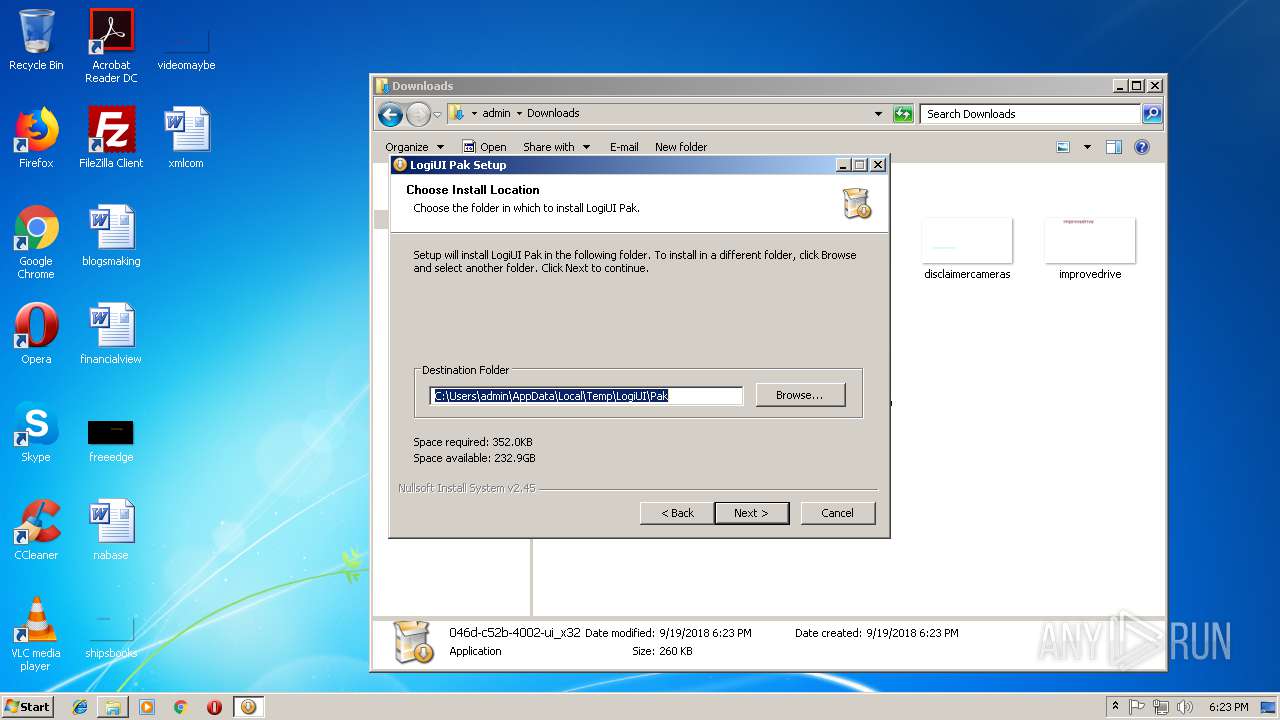This screenshot has height=720, width=1280.
Task: Launch Google Chrome desktop shortcut
Action: [36, 242]
